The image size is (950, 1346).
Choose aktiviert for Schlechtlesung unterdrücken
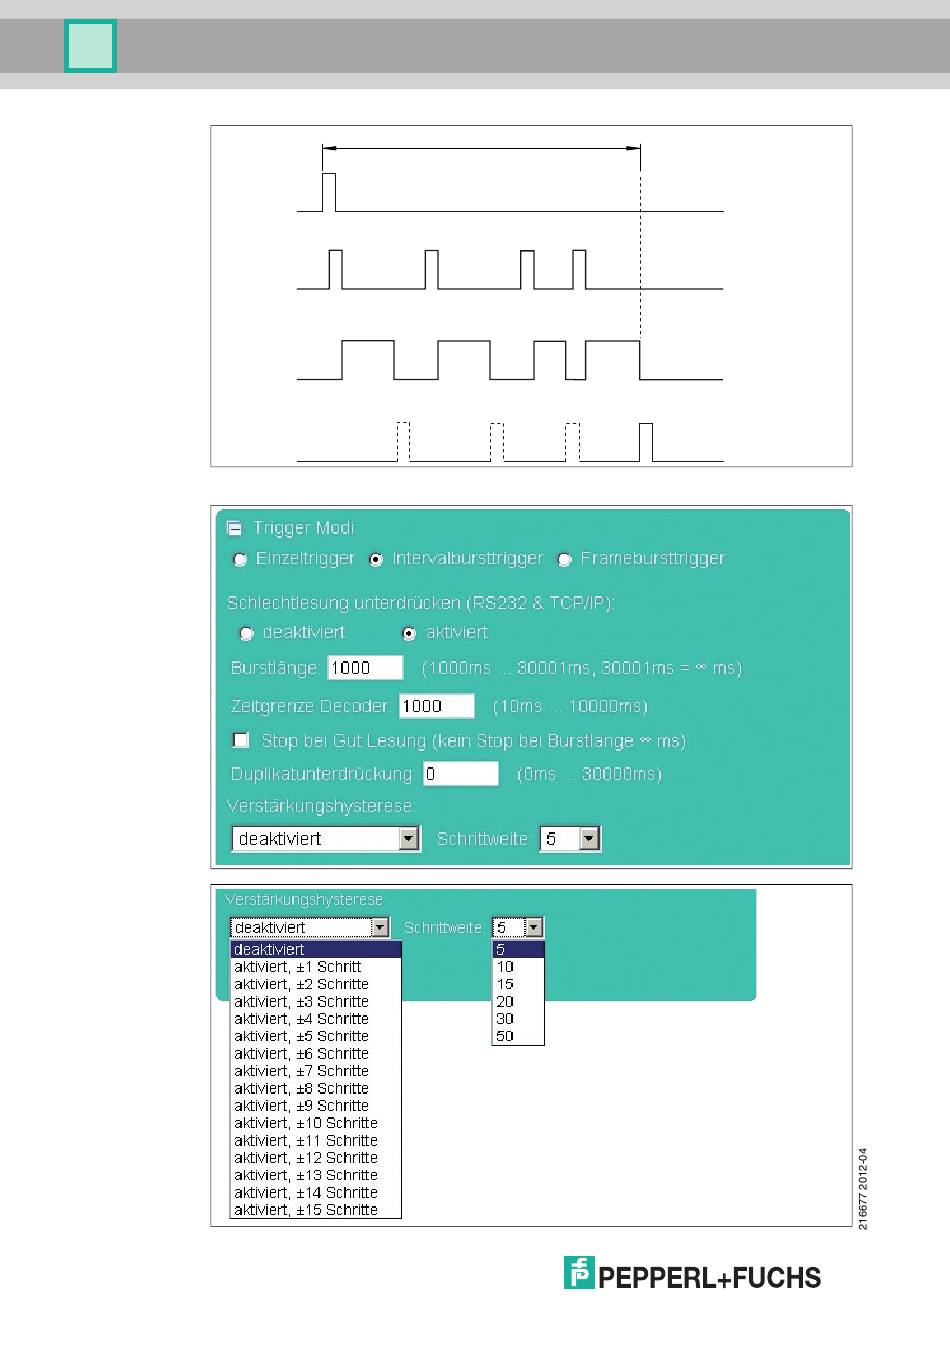(x=409, y=633)
